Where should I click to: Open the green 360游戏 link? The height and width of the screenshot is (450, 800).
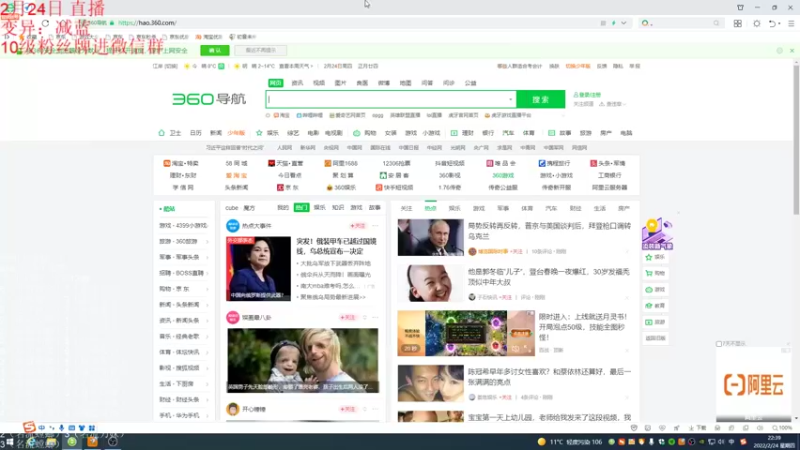(x=503, y=176)
